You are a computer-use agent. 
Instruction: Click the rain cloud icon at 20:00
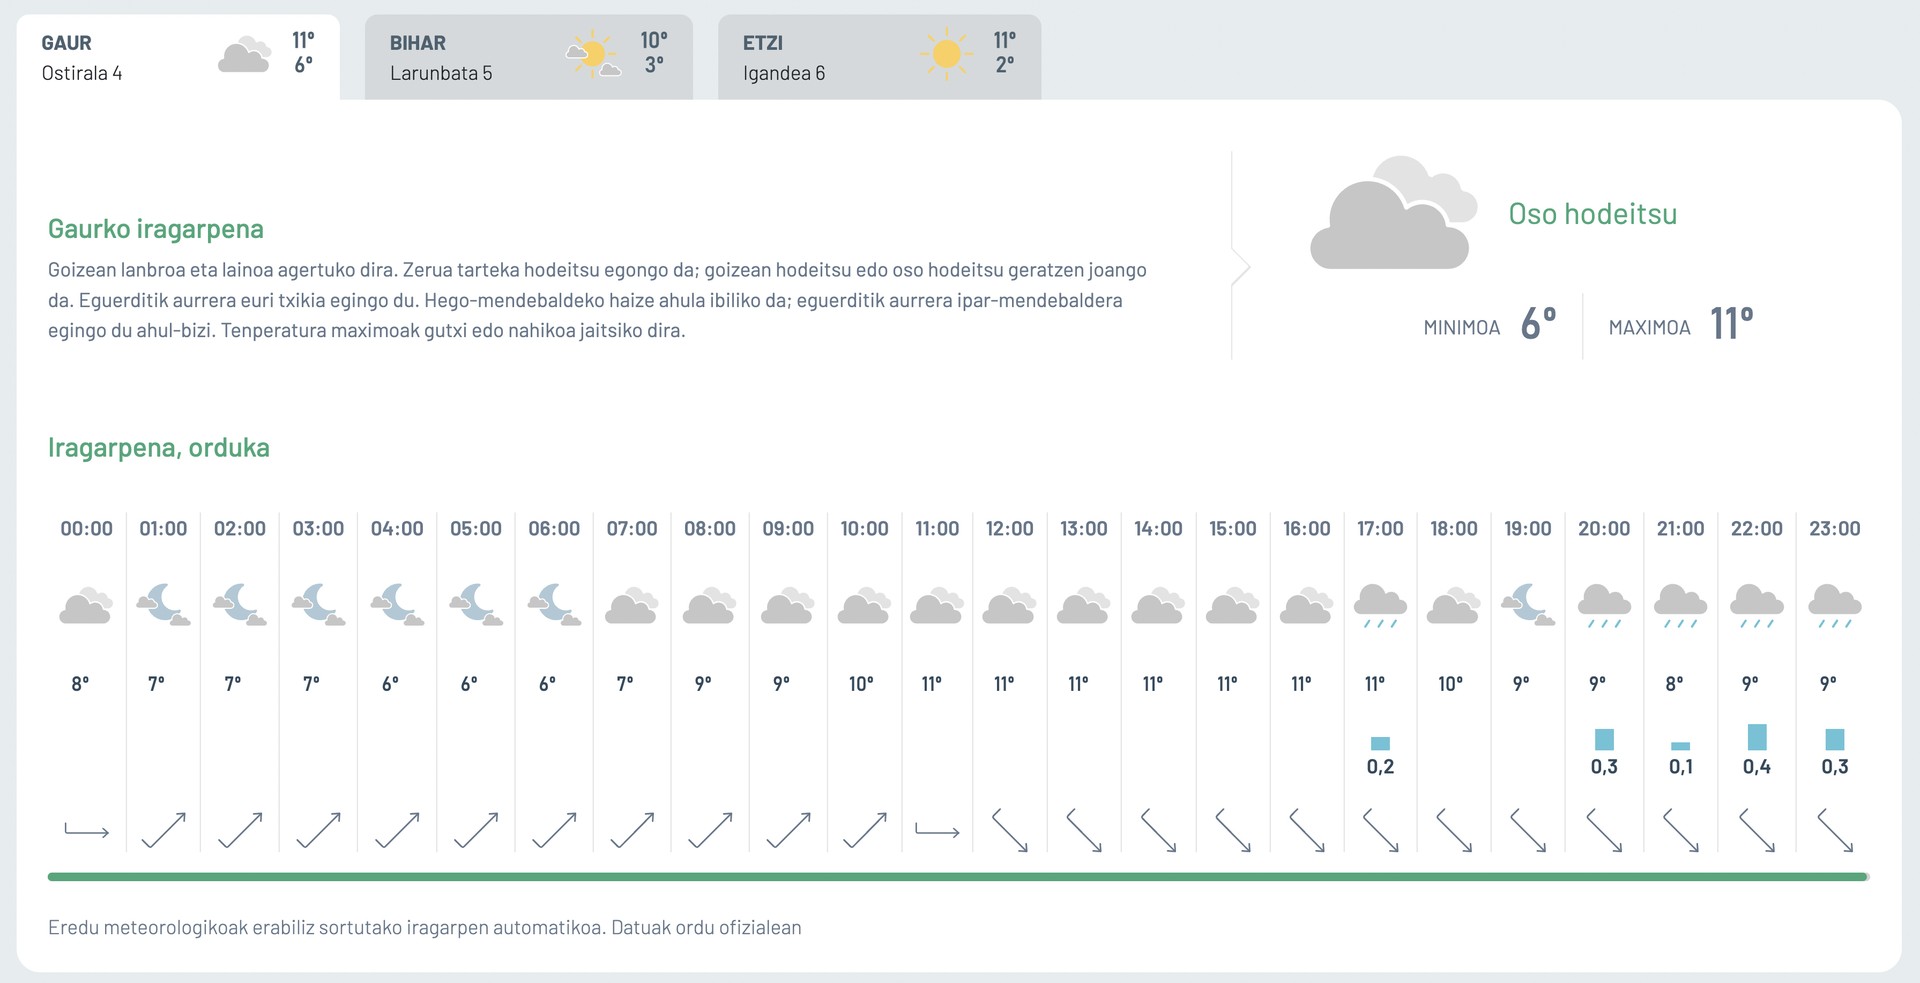(1604, 606)
